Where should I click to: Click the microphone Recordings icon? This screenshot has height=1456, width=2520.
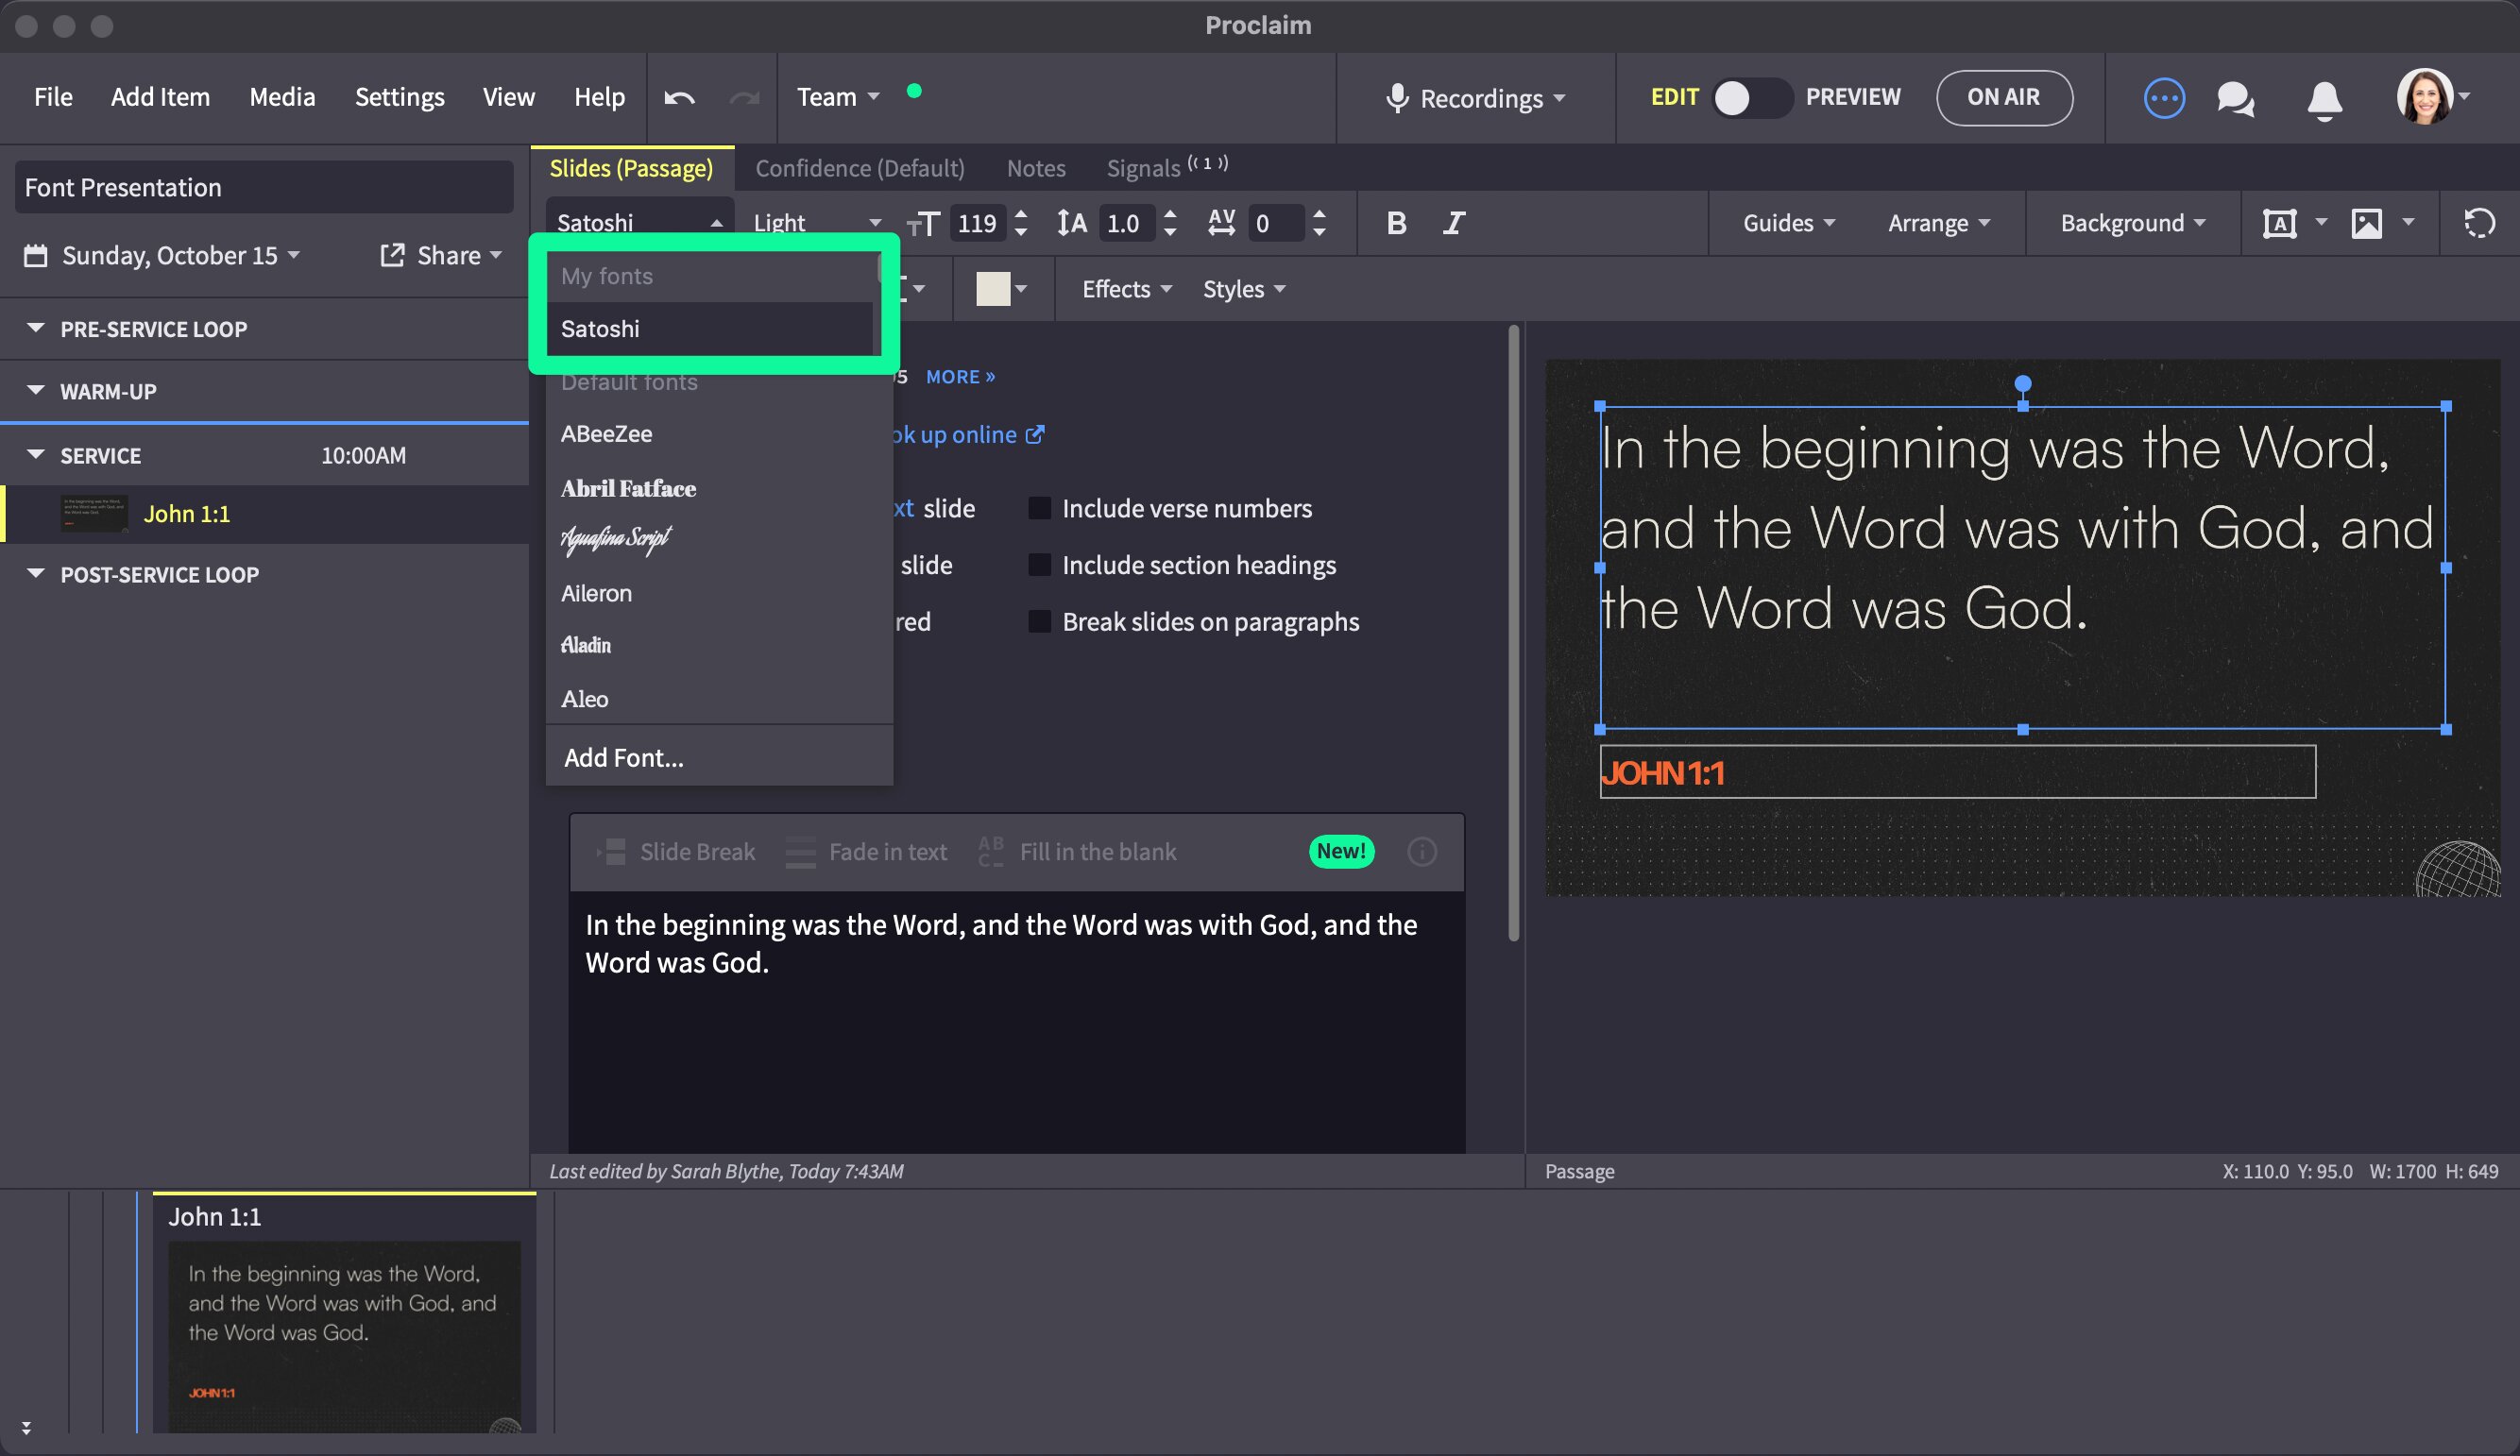1397,98
